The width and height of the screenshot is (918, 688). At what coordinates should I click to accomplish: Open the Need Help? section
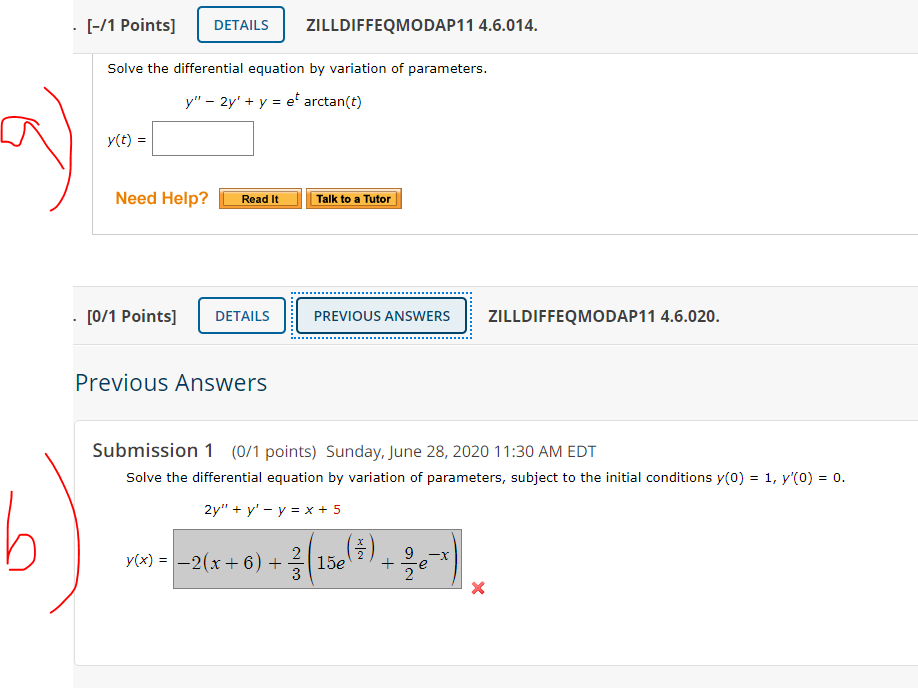161,198
